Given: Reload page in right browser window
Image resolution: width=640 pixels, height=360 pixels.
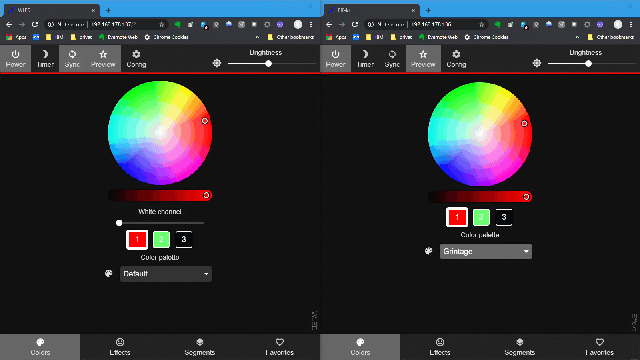Looking at the screenshot, I should coord(355,24).
